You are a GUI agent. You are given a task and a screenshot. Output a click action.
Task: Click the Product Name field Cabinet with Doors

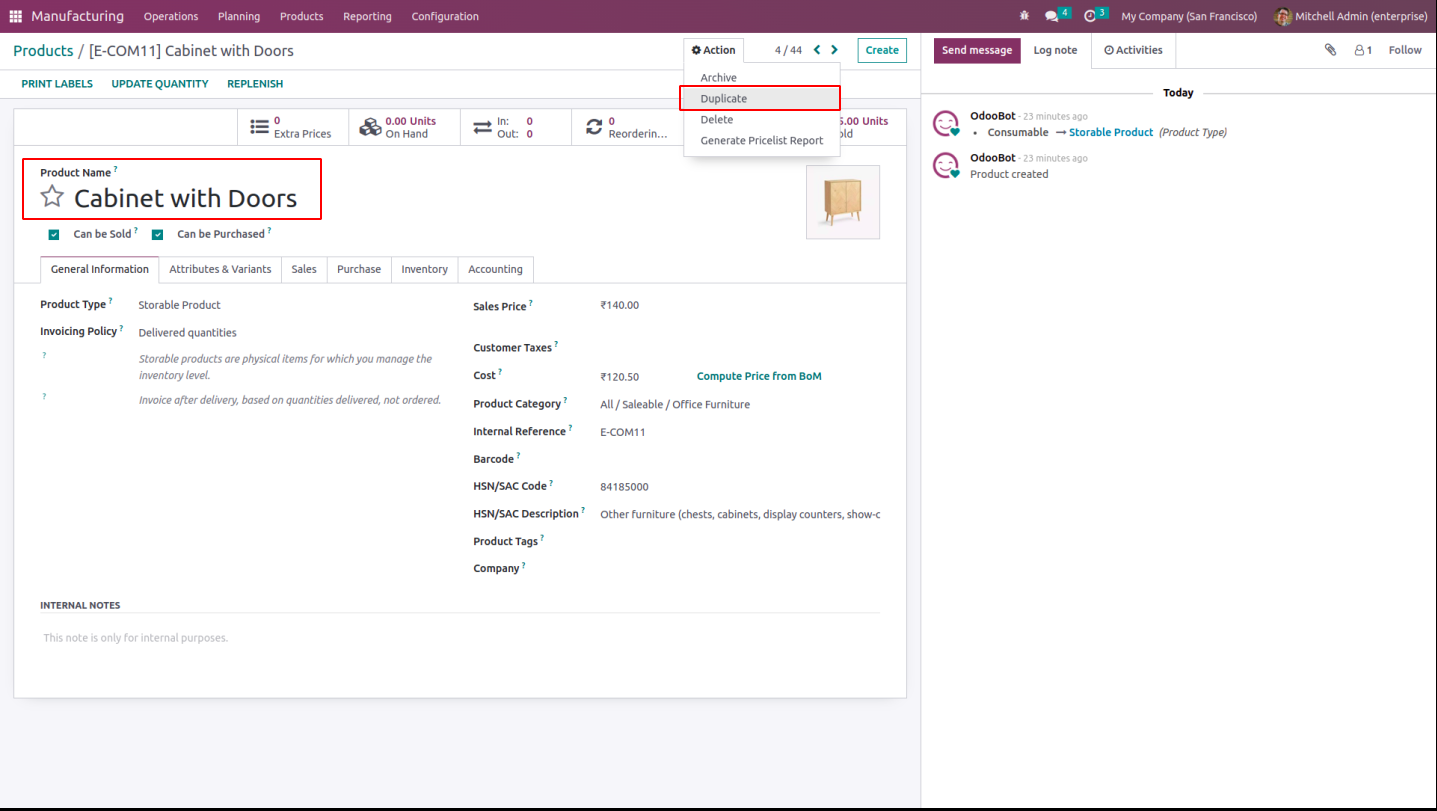click(x=185, y=198)
